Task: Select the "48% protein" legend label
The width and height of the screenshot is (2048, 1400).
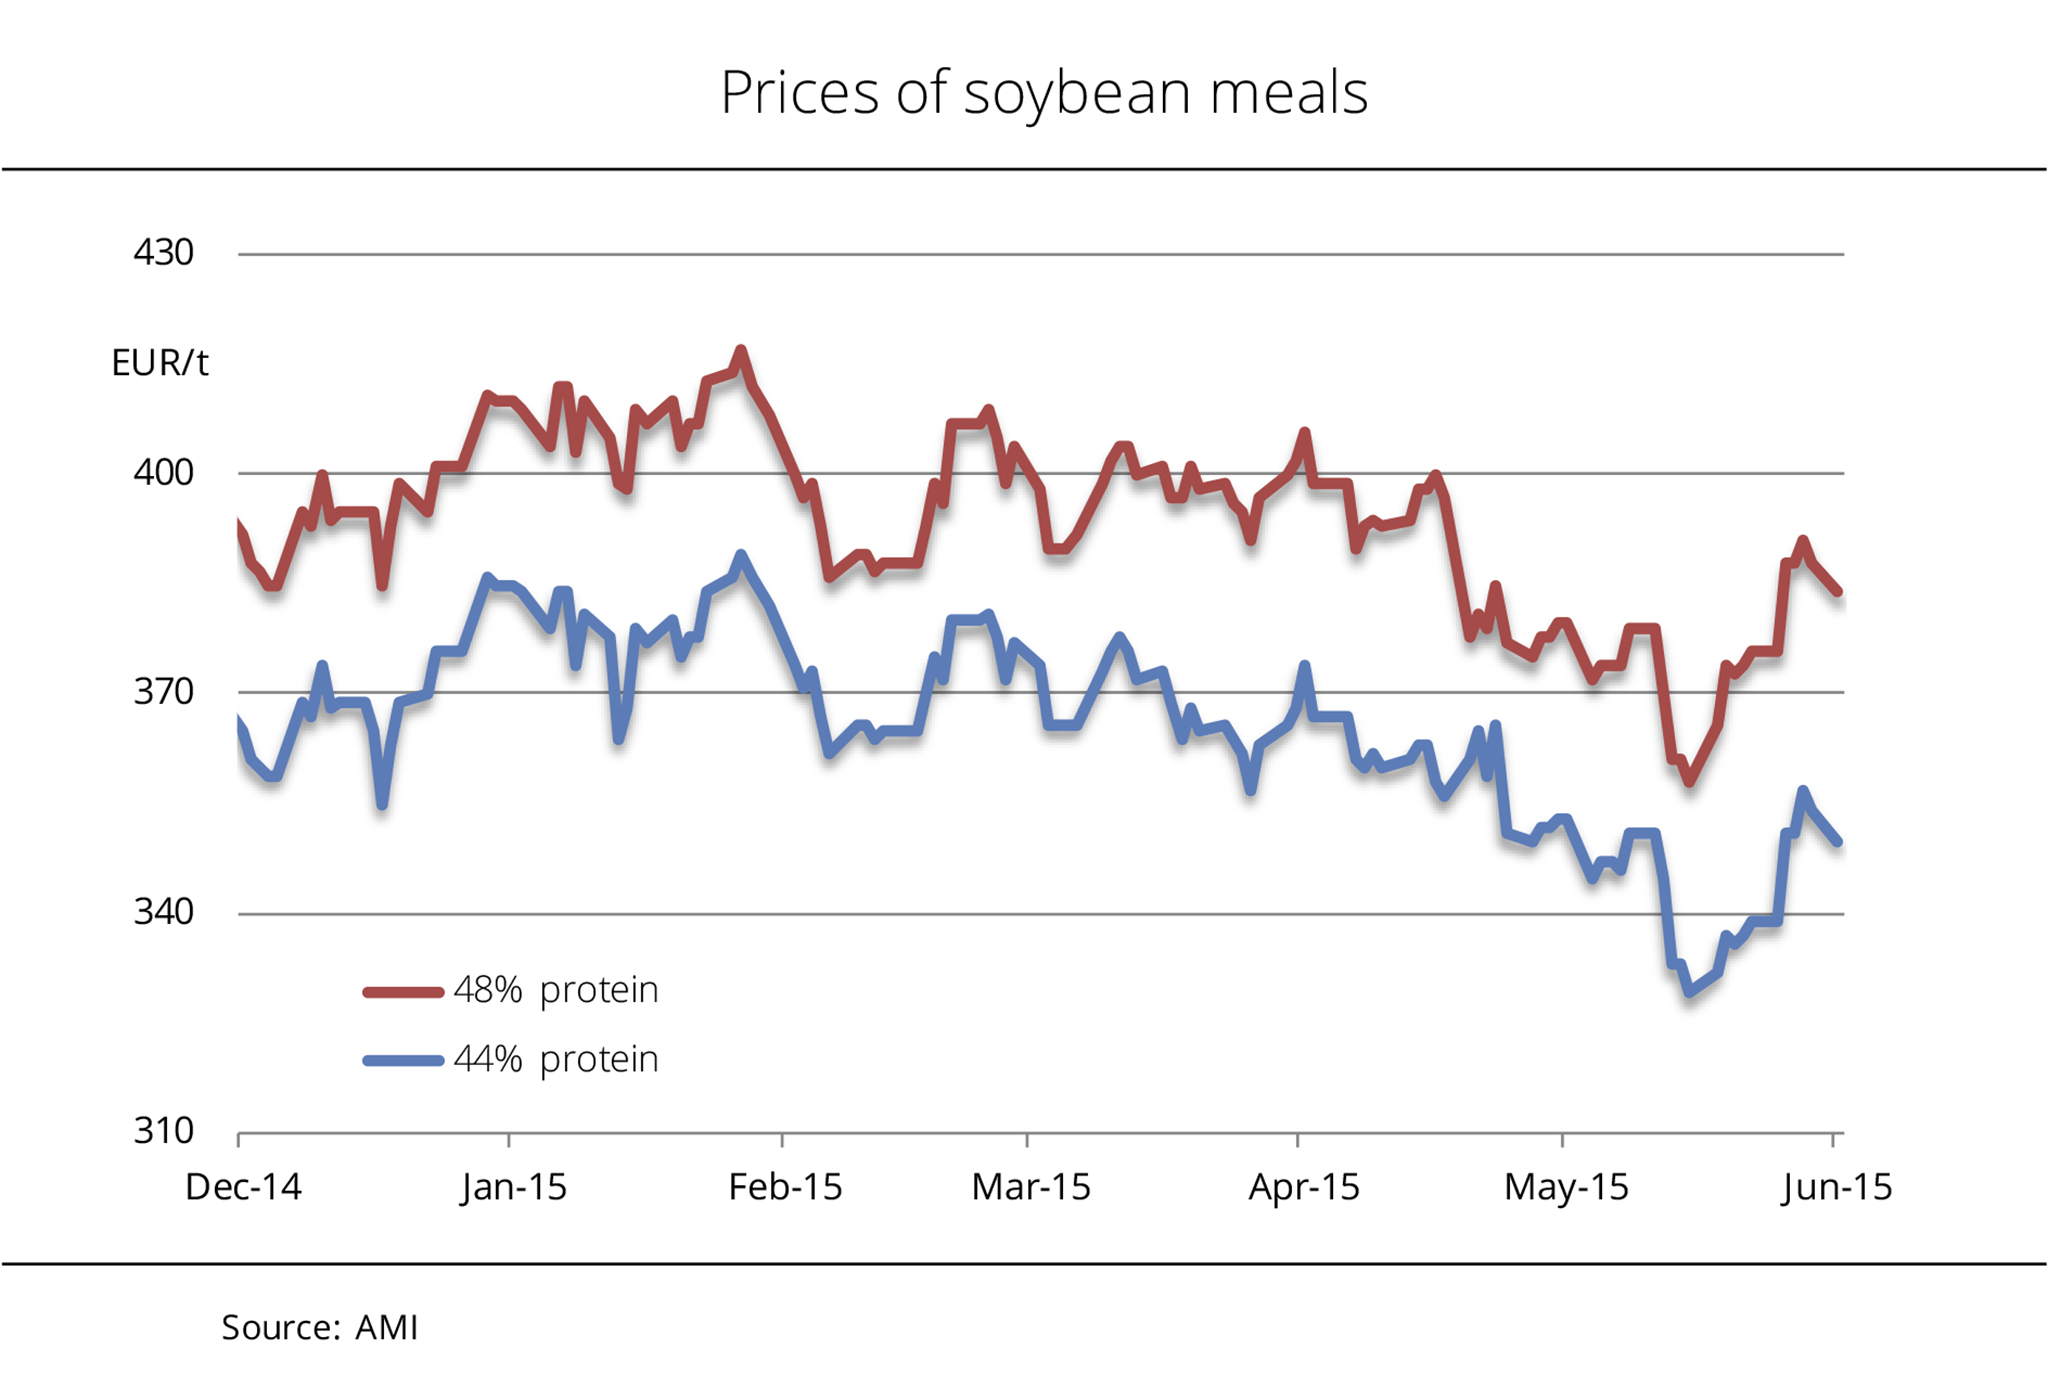Action: (x=556, y=990)
